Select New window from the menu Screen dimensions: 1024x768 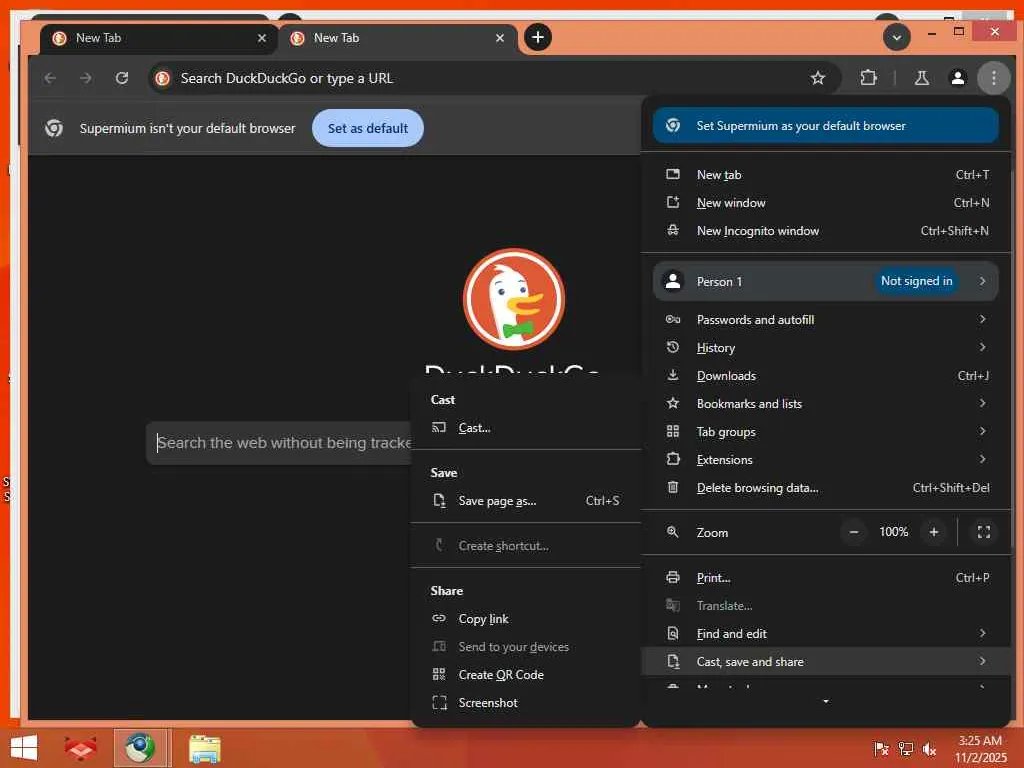coord(825,202)
